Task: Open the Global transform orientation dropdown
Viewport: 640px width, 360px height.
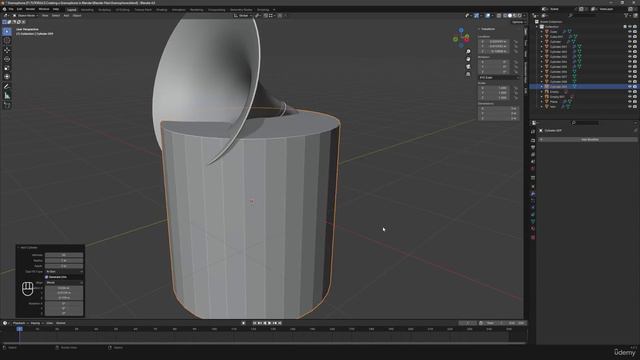Action: 242,16
